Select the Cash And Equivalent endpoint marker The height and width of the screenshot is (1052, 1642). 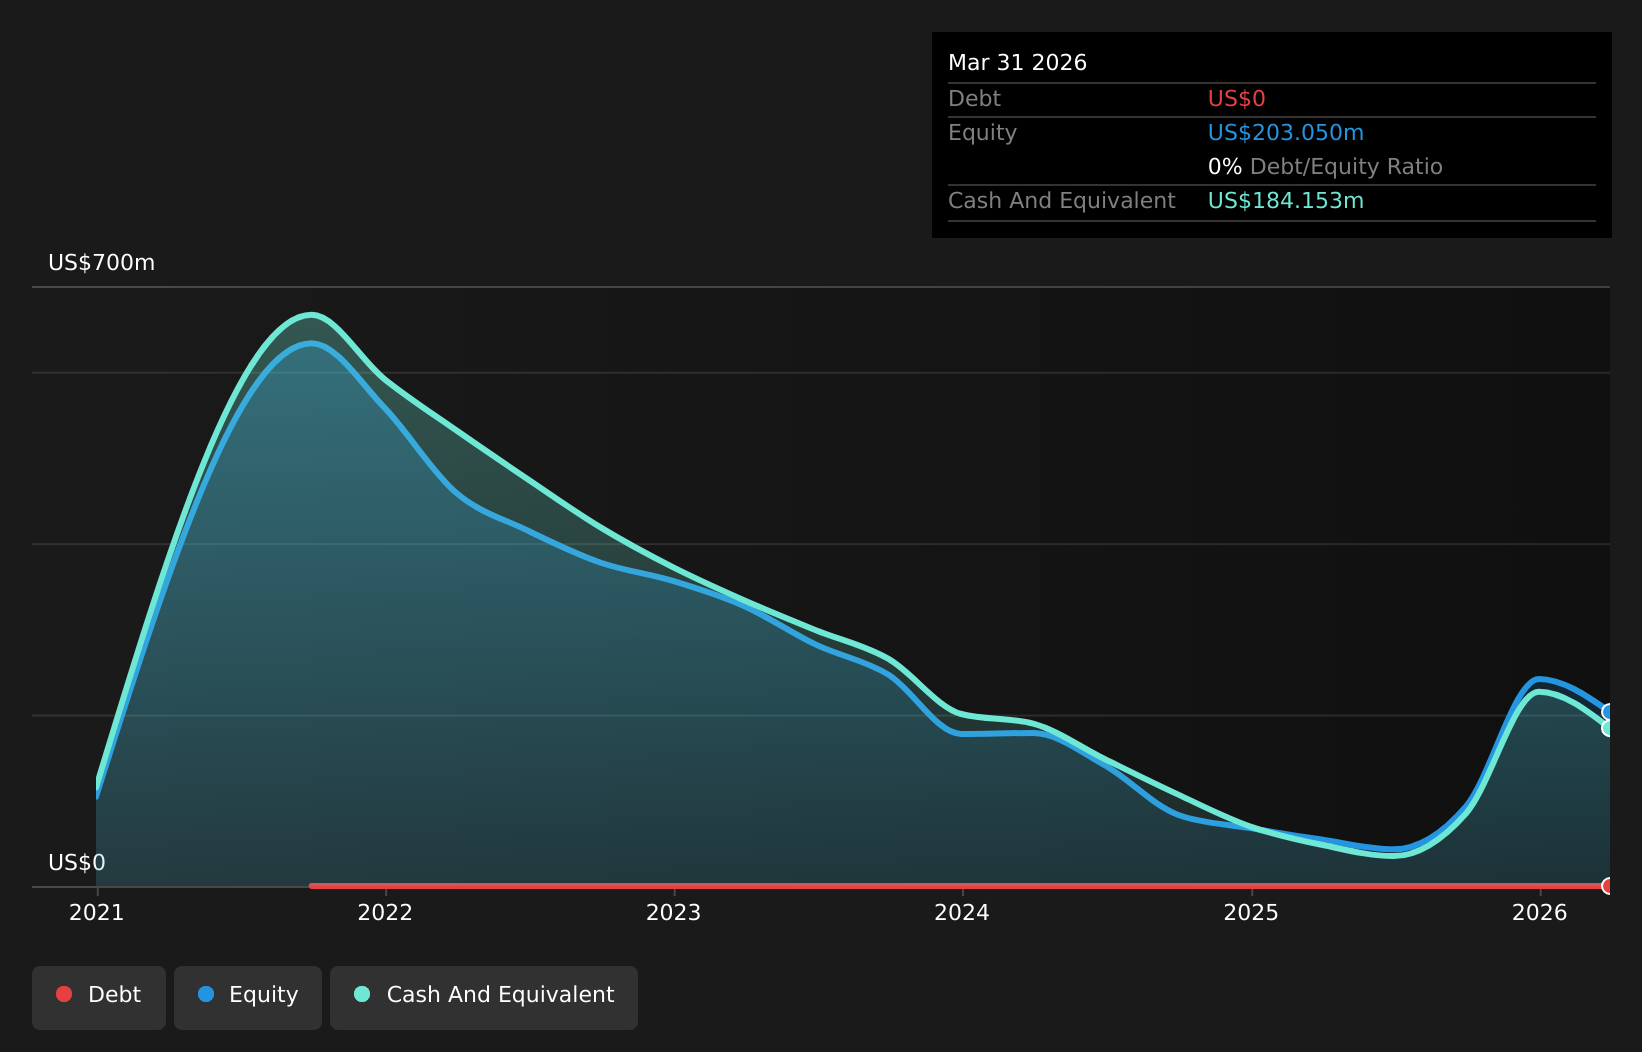click(x=1609, y=728)
